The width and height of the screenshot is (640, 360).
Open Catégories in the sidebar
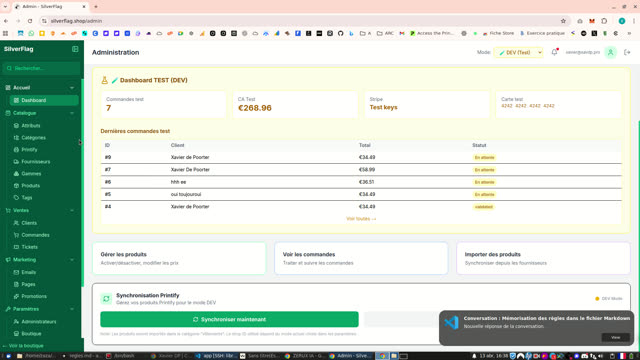point(33,138)
